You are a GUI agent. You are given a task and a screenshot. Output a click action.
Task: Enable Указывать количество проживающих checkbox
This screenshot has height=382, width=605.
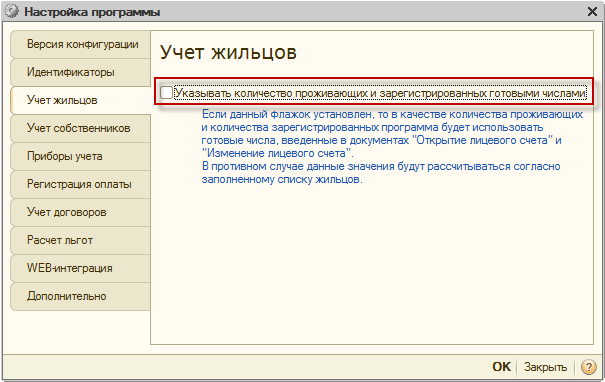[x=166, y=93]
